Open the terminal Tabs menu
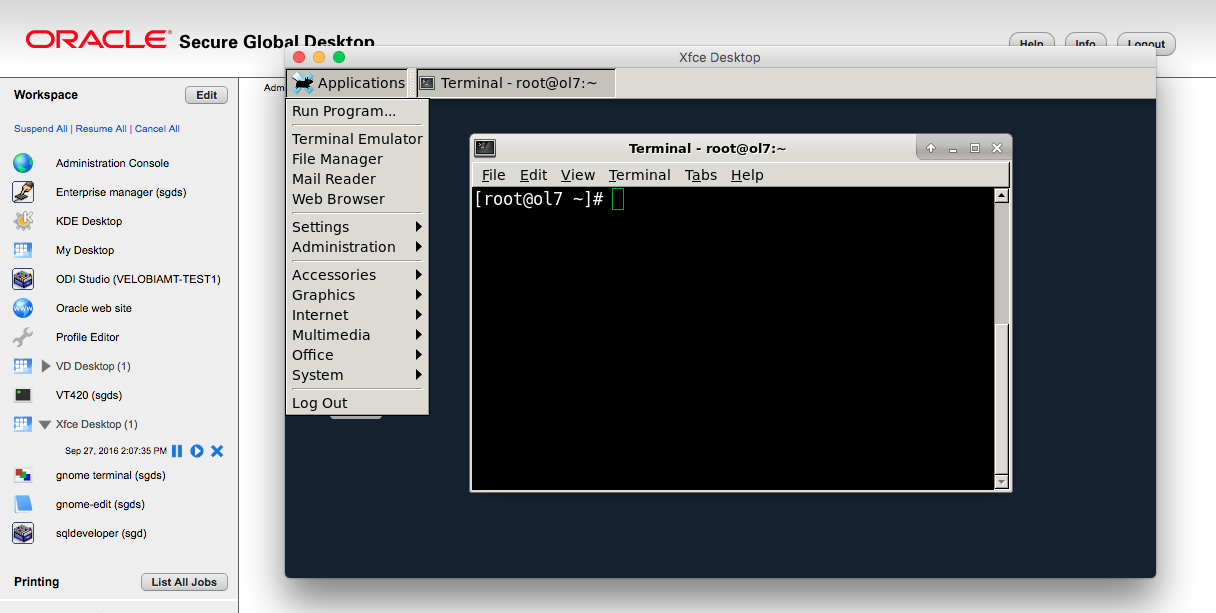 pyautogui.click(x=701, y=175)
